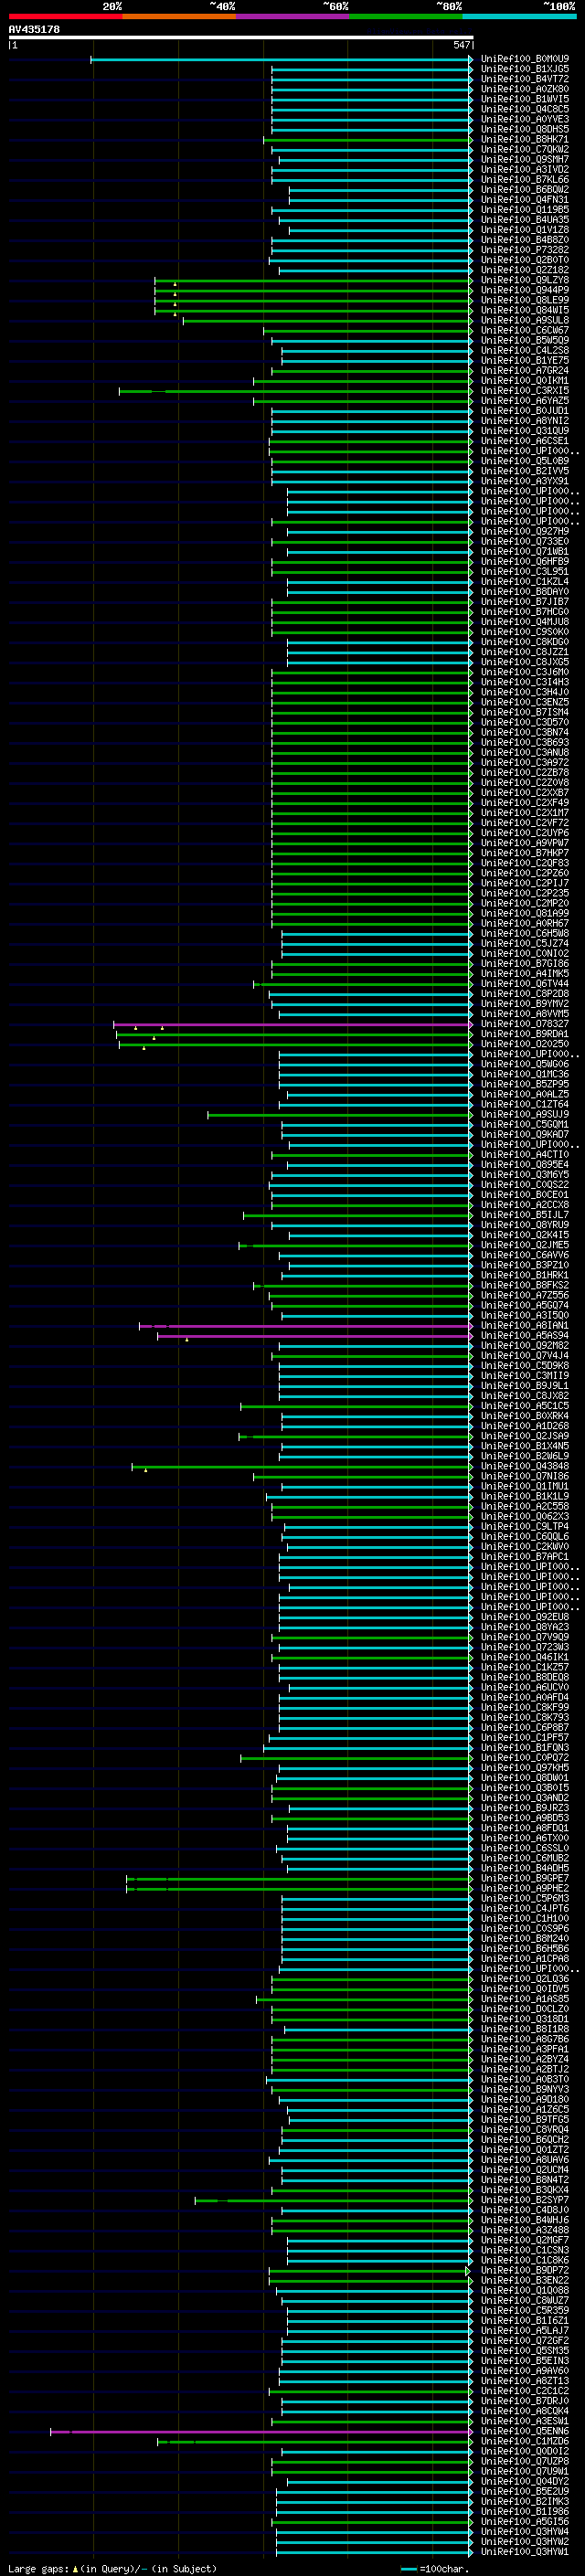This screenshot has height=2576, width=585.
Task: Select the UniRef100_O78327 label
Action: pos(525,1024)
